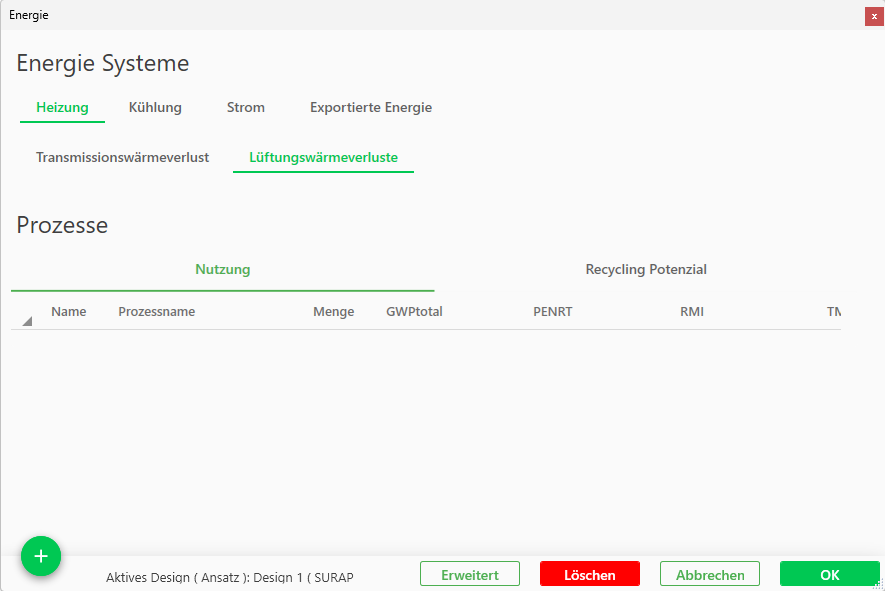The image size is (885, 591).
Task: Select the Lüftungswärmeverluste sub-tab
Action: [323, 157]
